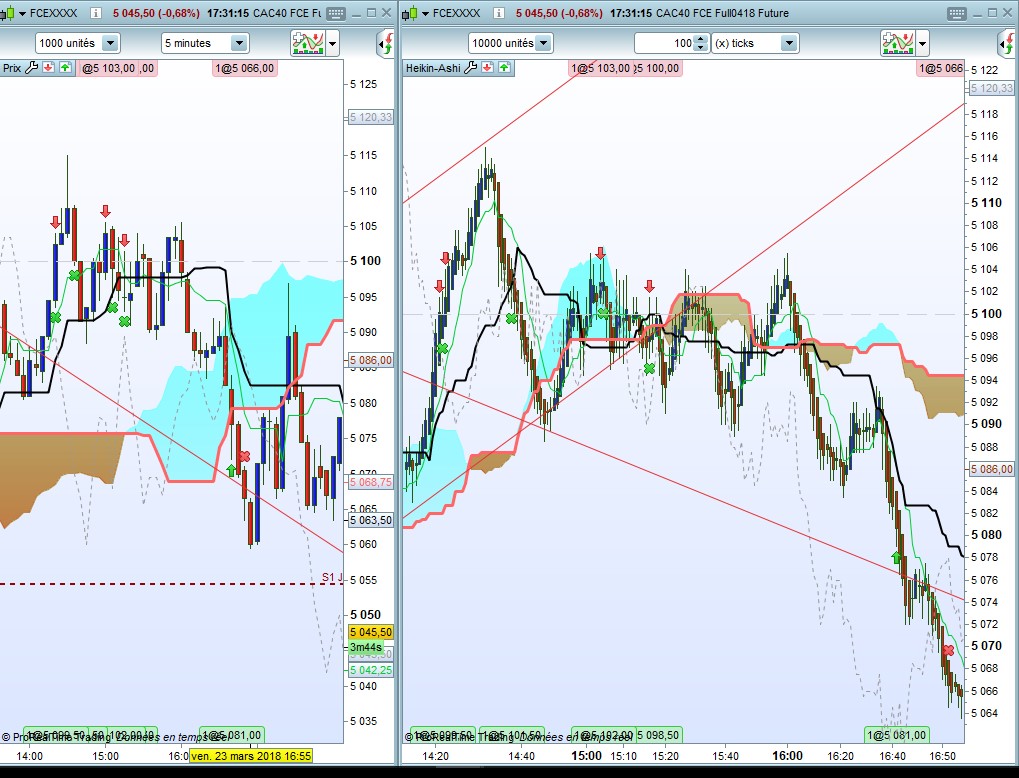1019x778 pixels.
Task: Click the 5 068,75 price label on left axis
Action: (371, 482)
